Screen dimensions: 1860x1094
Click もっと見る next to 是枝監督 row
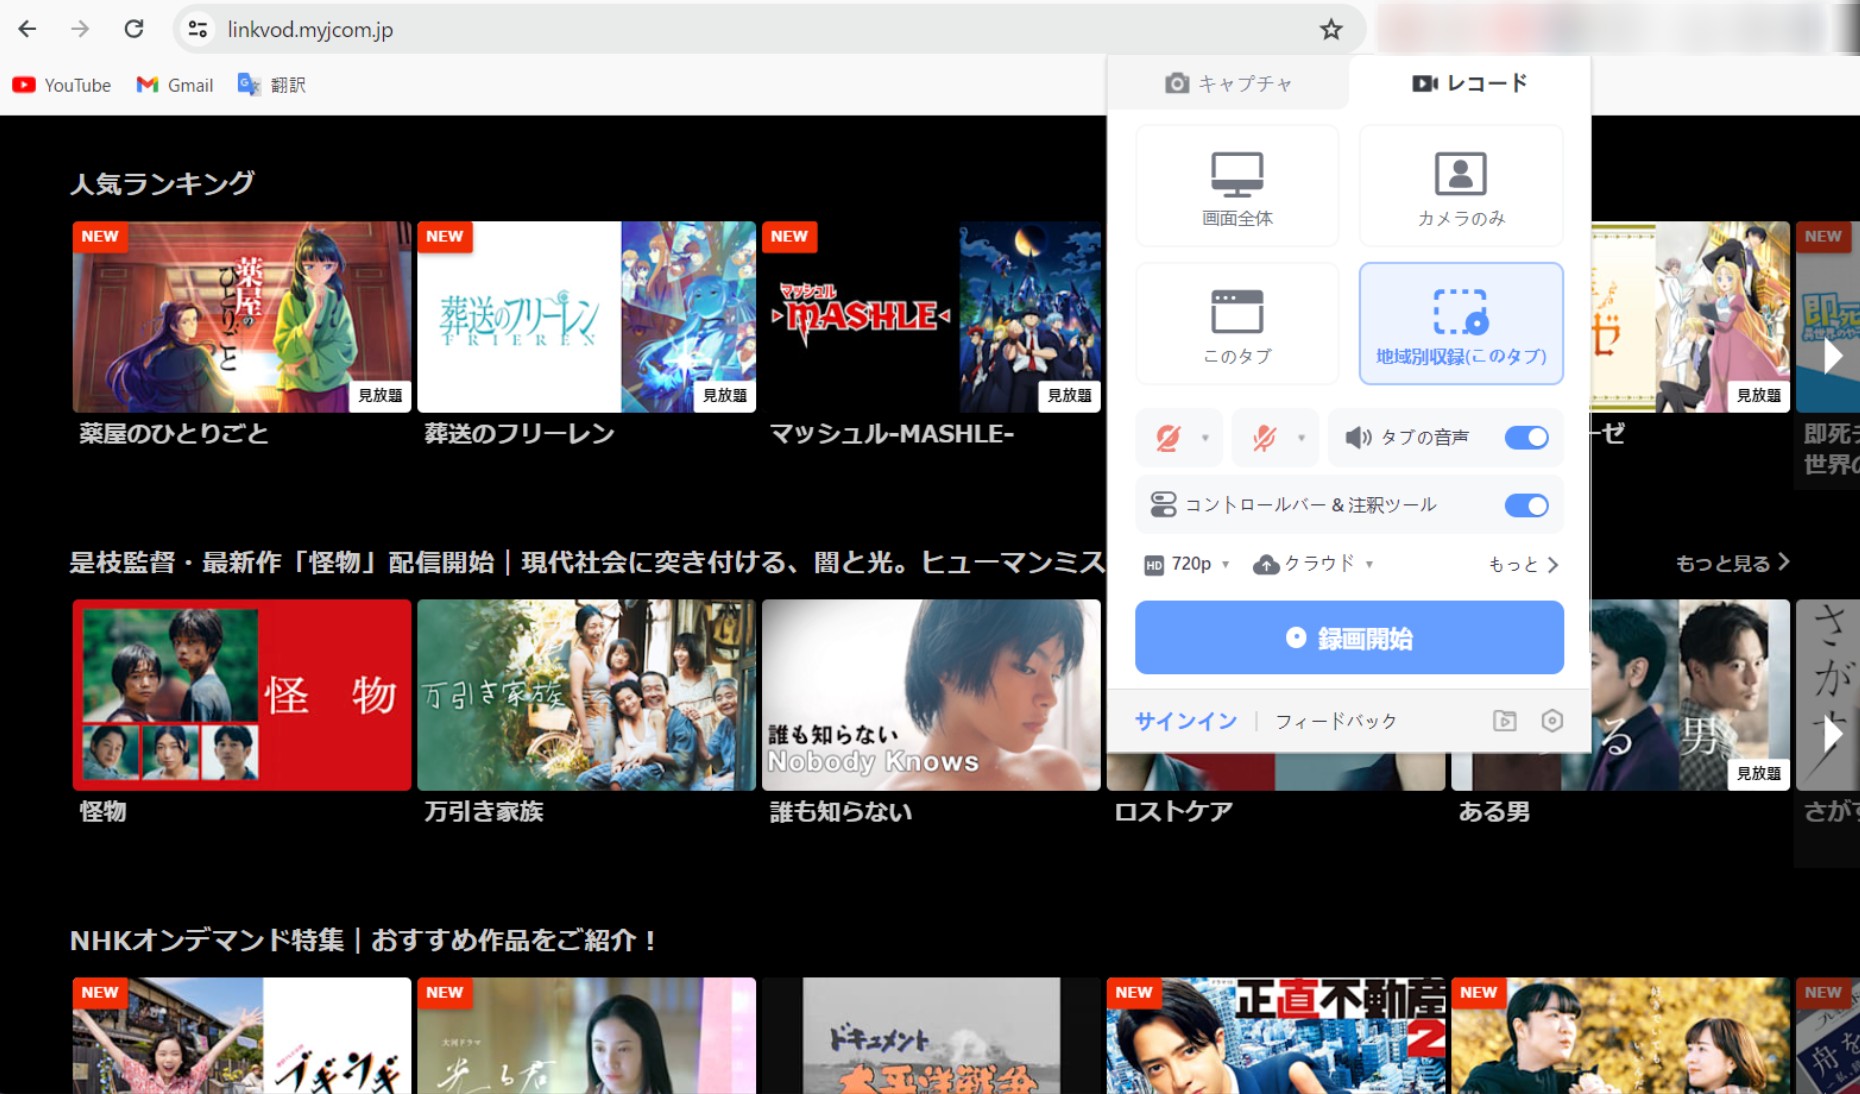(x=1732, y=564)
